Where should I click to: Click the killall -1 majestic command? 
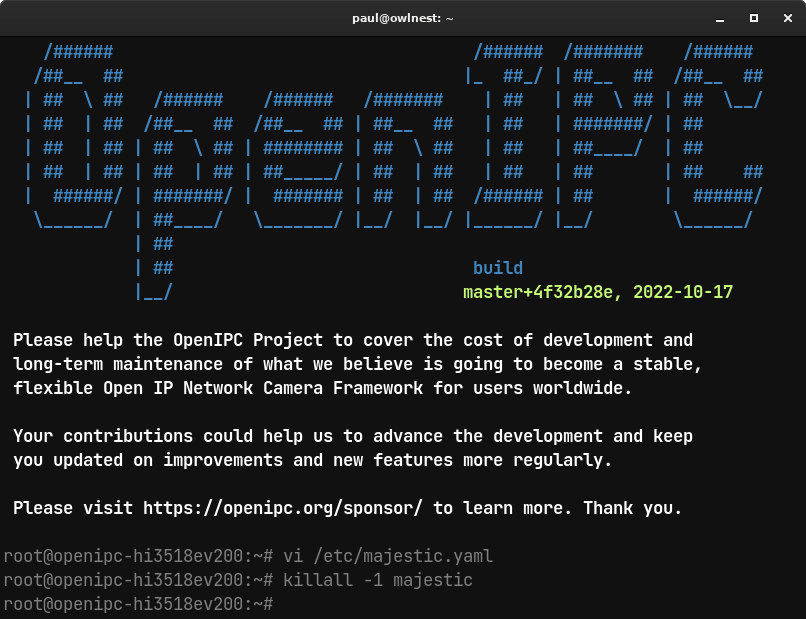378,580
